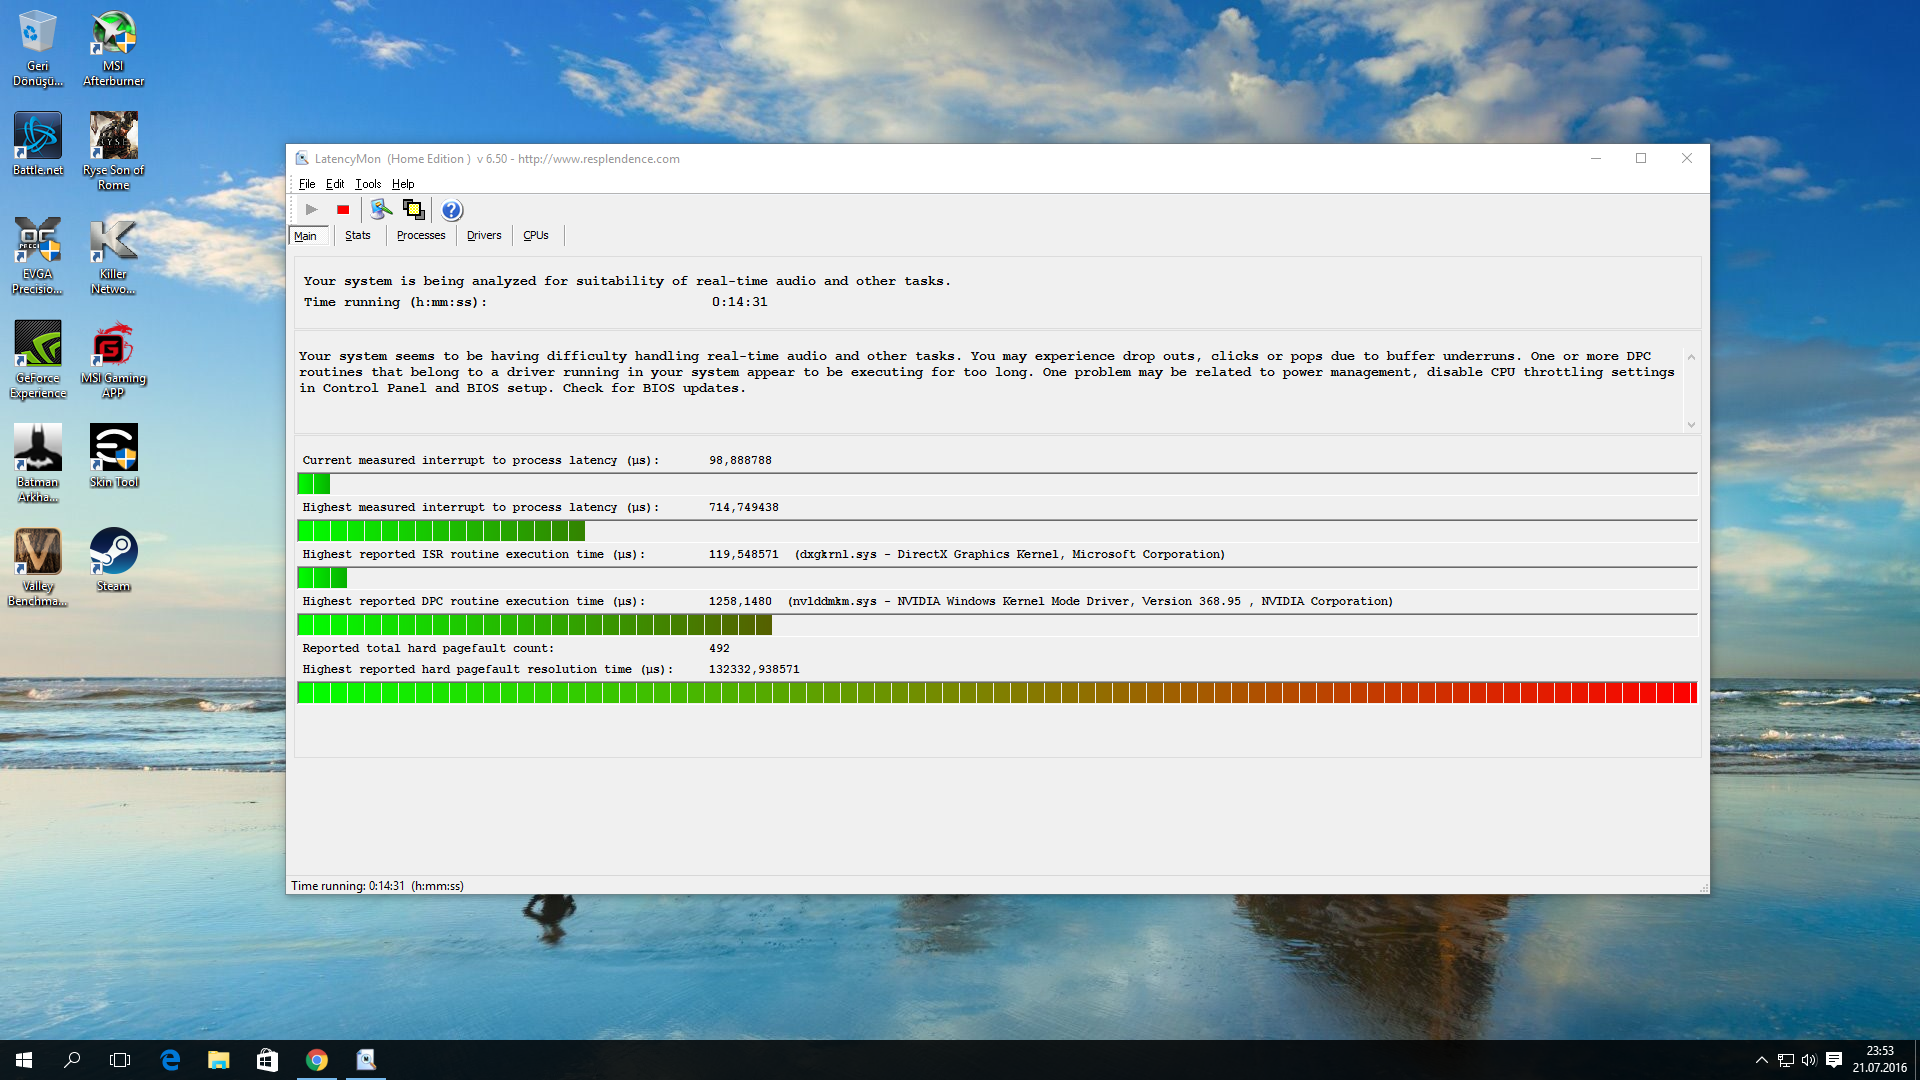Select the Recycle Bin desktop icon
1920x1080 pixels.
point(38,48)
